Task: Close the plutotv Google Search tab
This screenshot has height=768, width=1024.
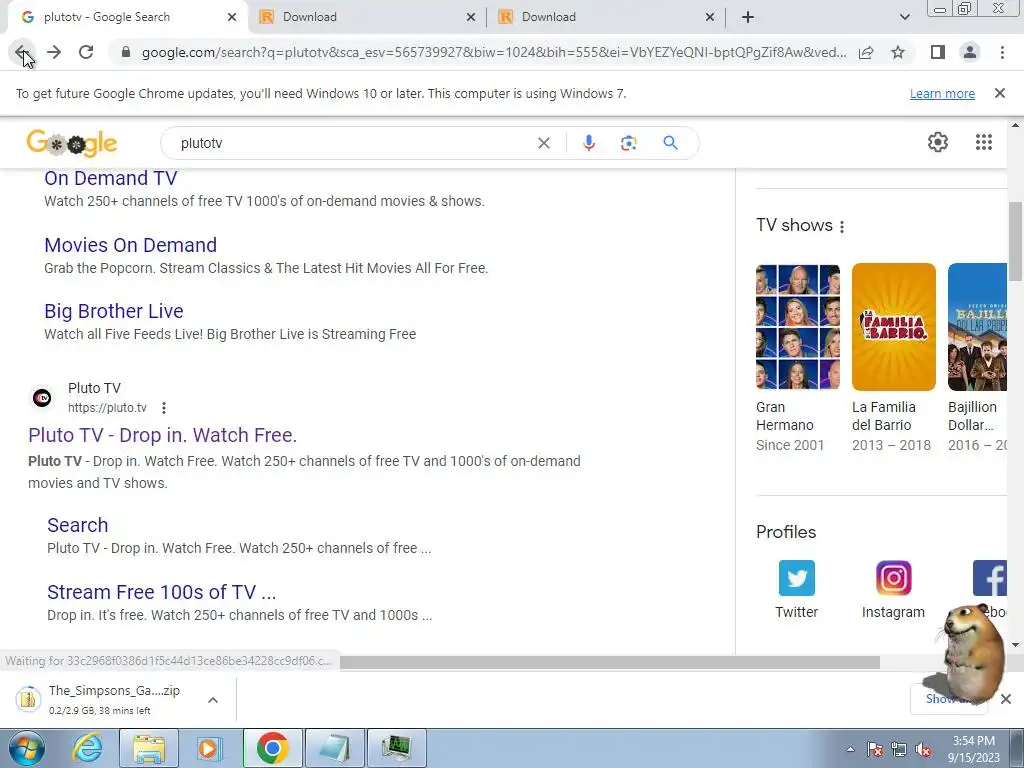Action: click(x=232, y=17)
